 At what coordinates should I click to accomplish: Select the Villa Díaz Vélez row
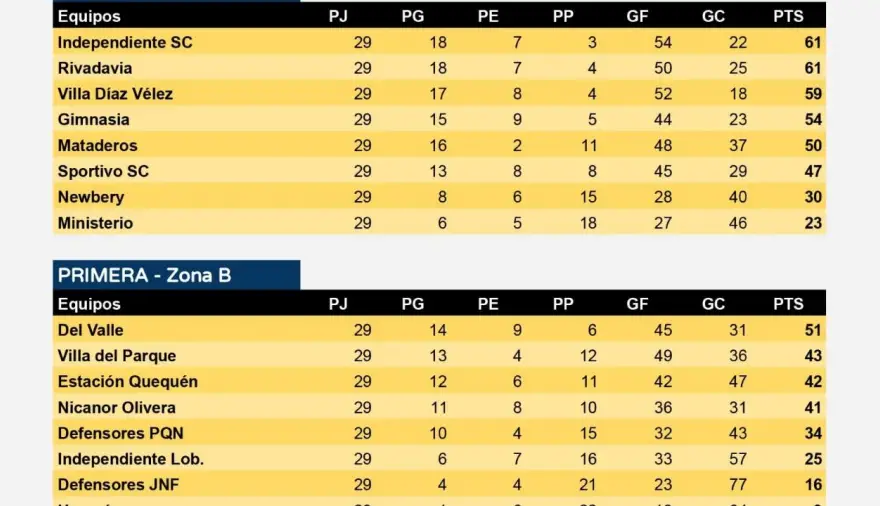pyautogui.click(x=439, y=94)
